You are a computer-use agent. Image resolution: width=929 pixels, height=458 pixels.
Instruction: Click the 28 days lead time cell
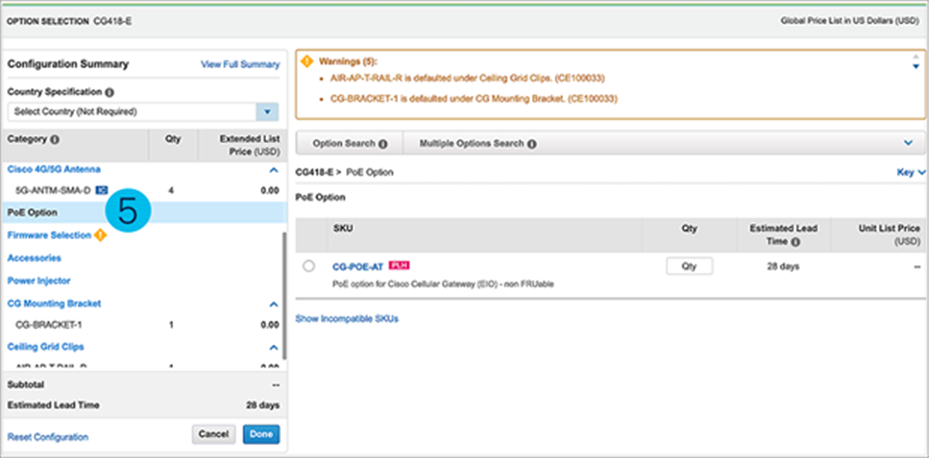[784, 267]
